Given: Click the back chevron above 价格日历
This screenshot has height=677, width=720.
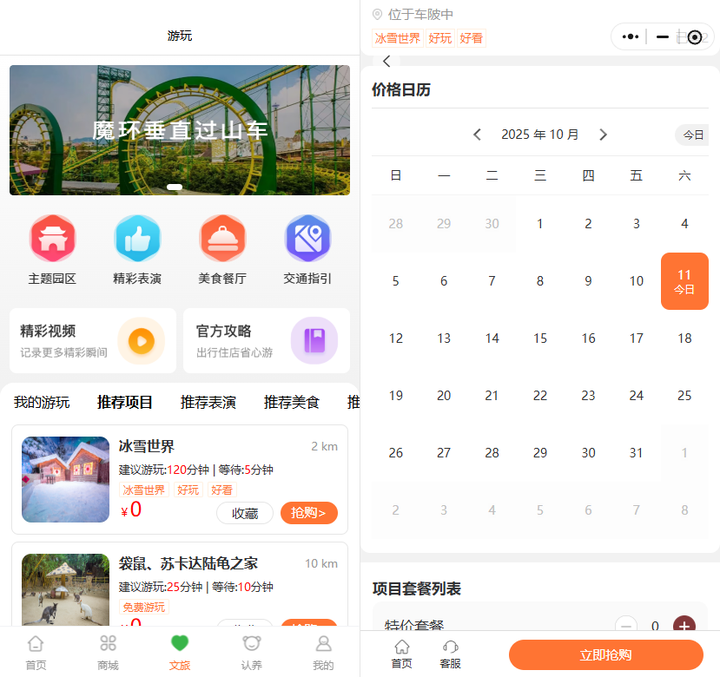Looking at the screenshot, I should 387,62.
